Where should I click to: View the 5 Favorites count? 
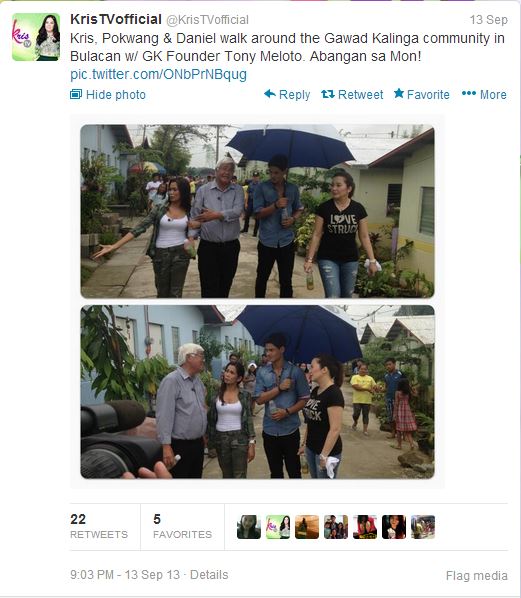click(182, 527)
